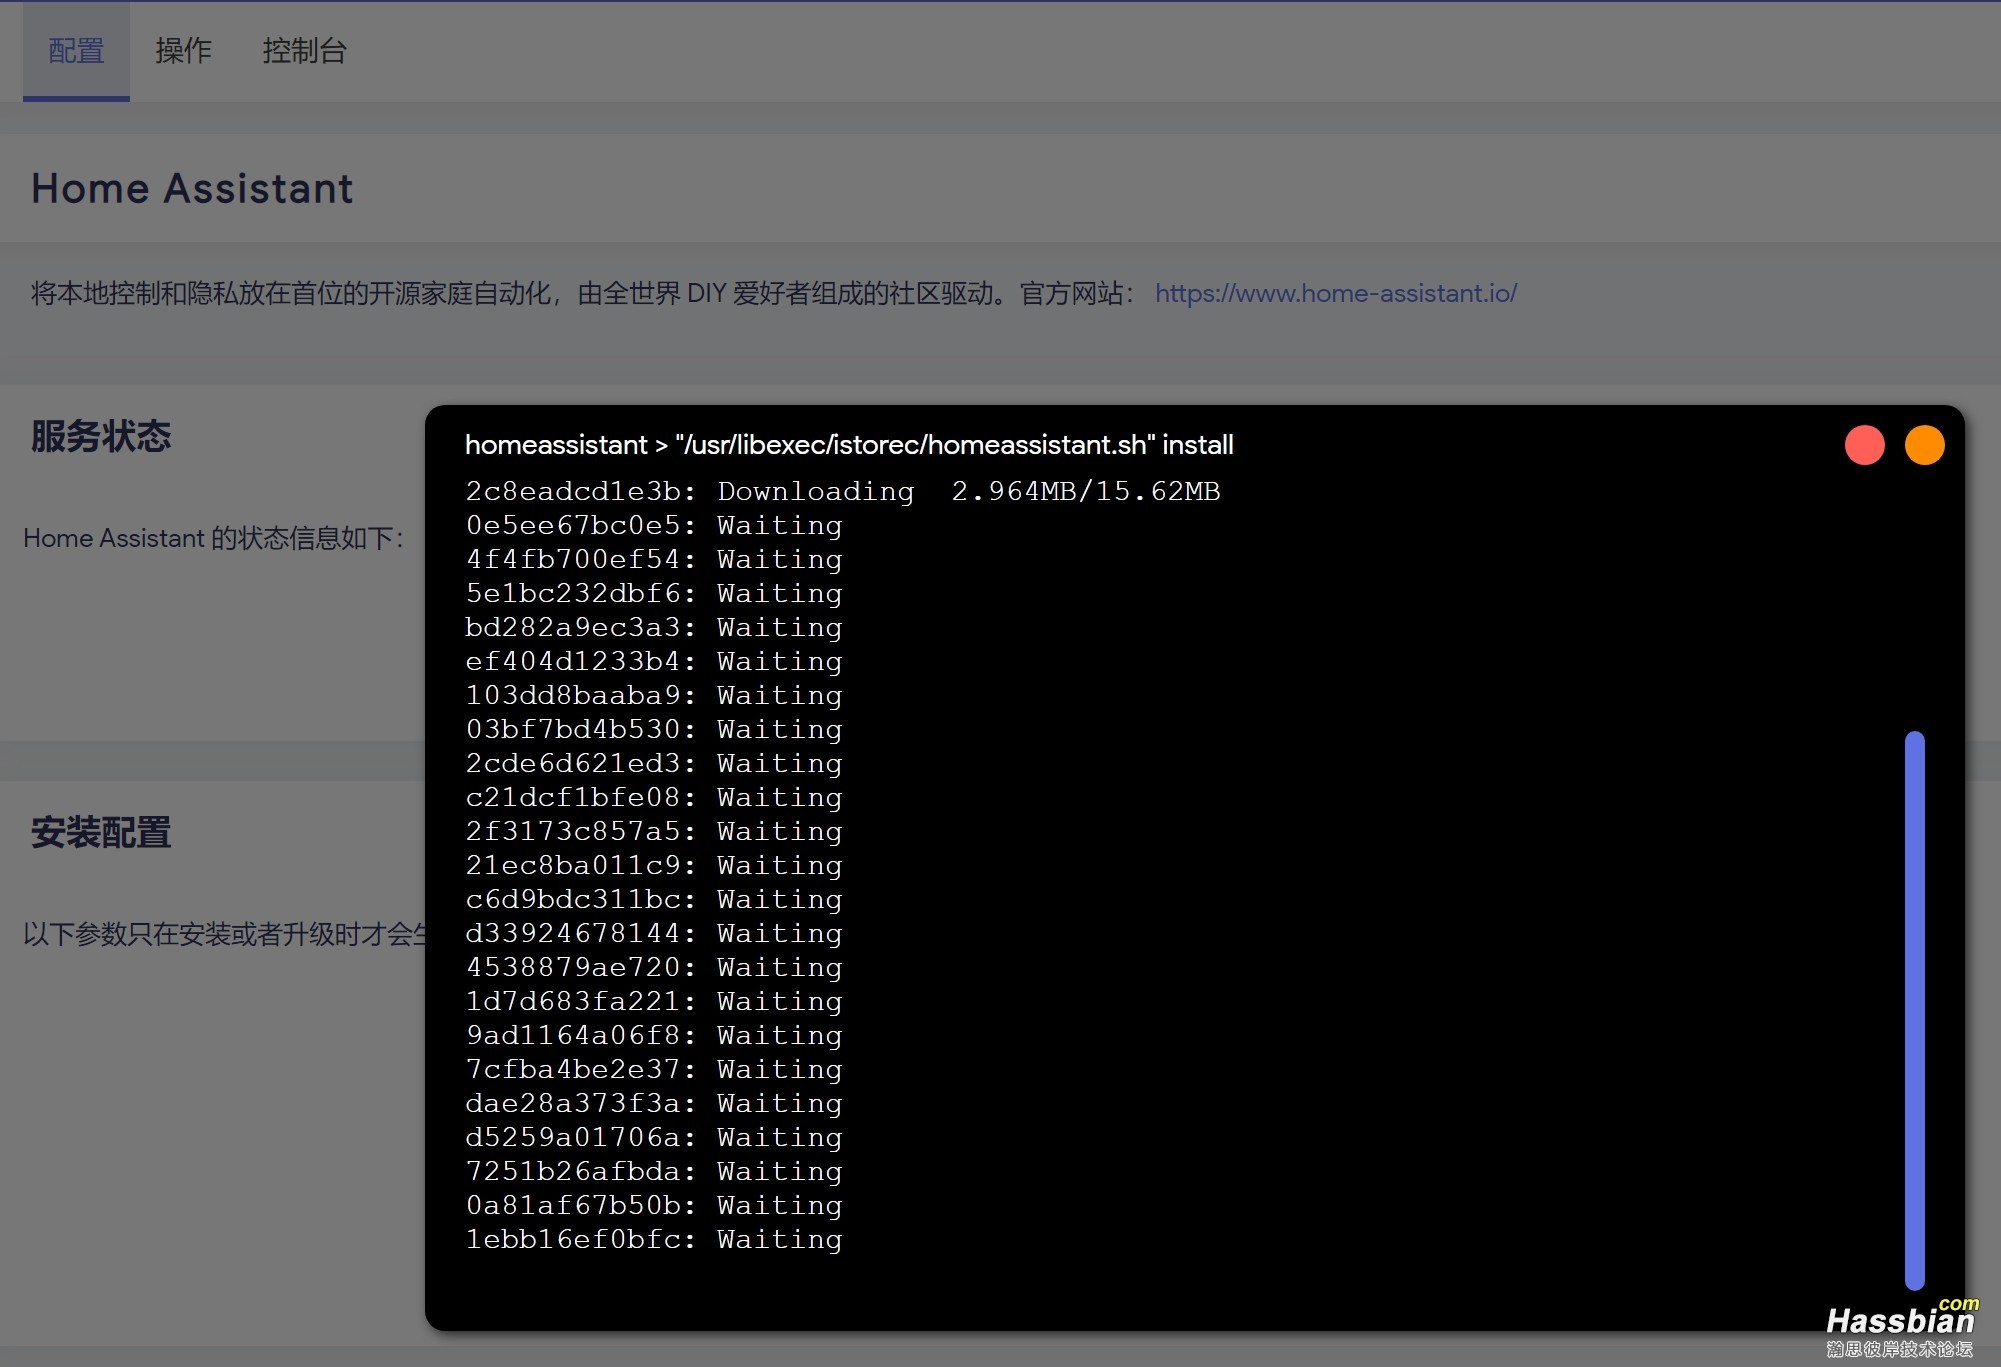2001x1367 pixels.
Task: Click the Home Assistant 的状态信息如下 text
Action: pyautogui.click(x=213, y=538)
